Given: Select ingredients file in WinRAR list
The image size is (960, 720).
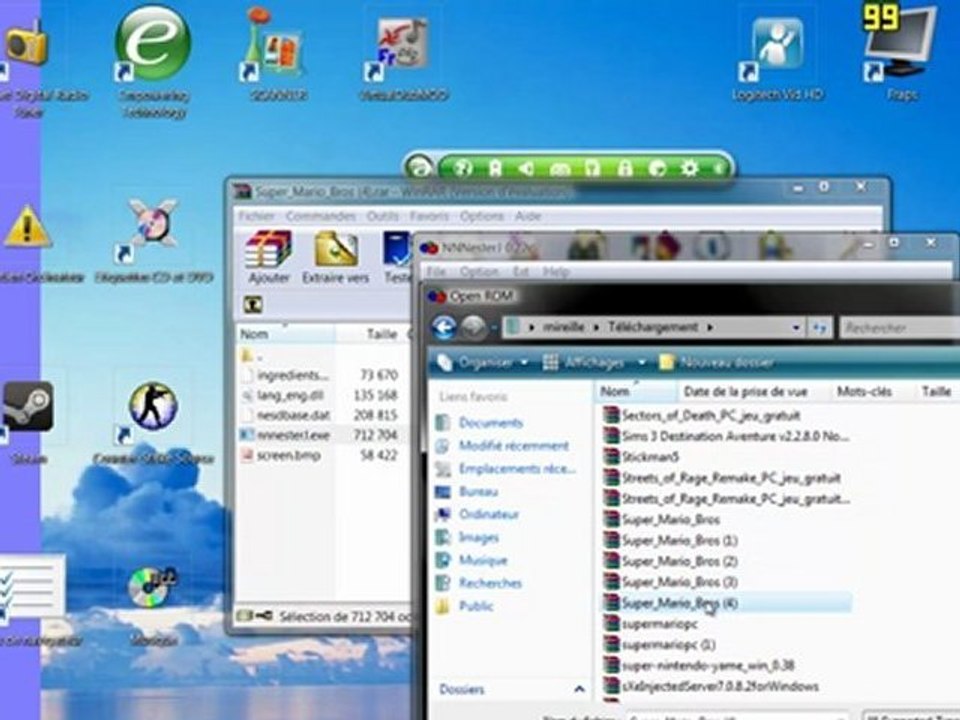Looking at the screenshot, I should (293, 375).
